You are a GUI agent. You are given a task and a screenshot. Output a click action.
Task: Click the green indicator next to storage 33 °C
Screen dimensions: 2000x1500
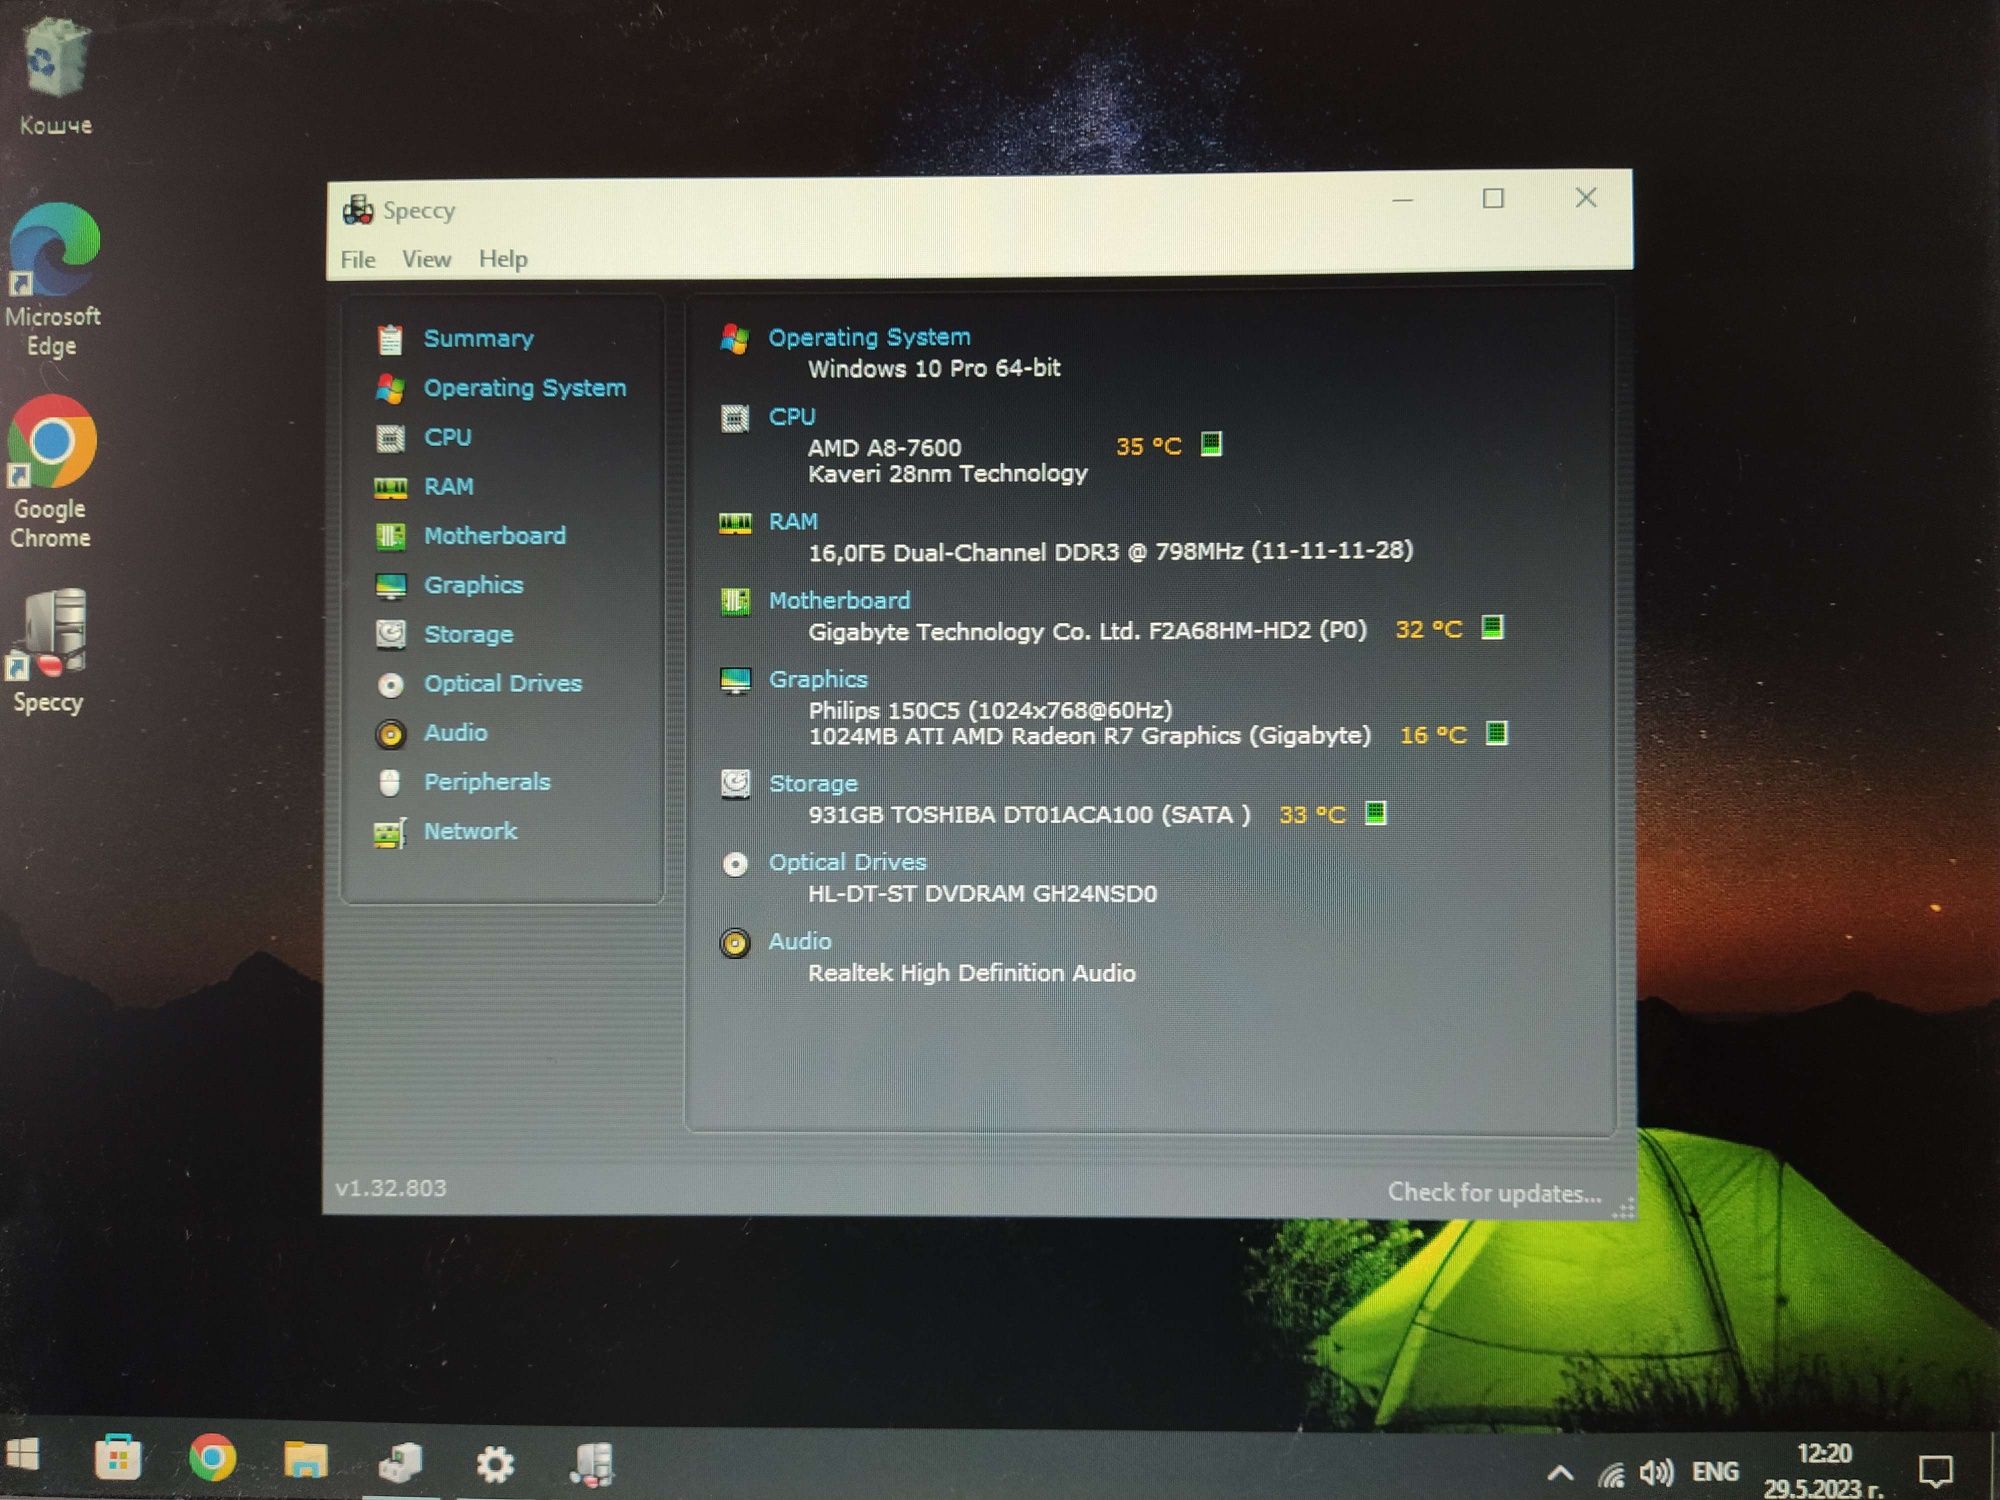pyautogui.click(x=1376, y=812)
